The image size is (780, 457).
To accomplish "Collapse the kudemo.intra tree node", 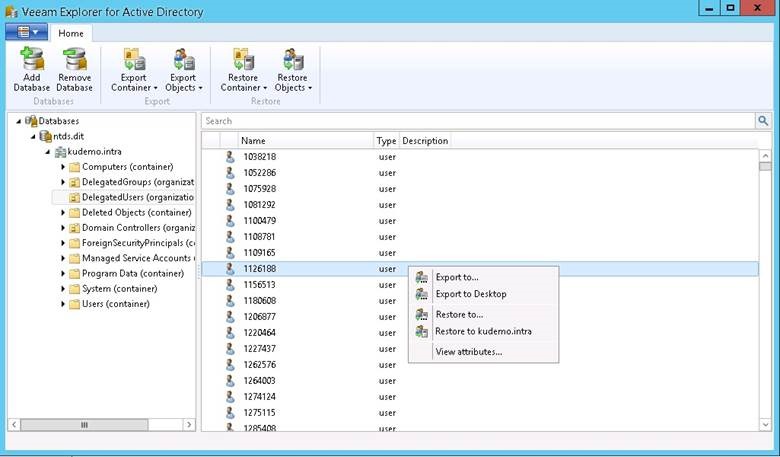I will point(48,152).
